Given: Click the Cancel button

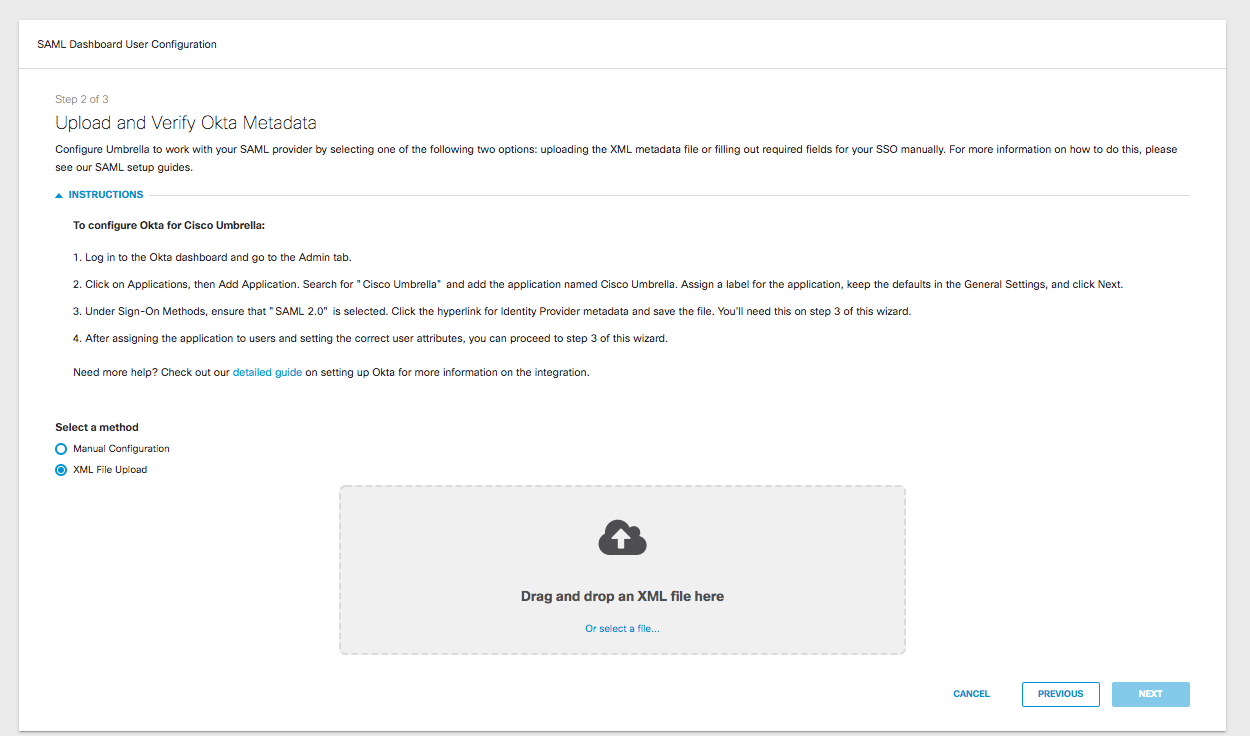Looking at the screenshot, I should point(971,694).
